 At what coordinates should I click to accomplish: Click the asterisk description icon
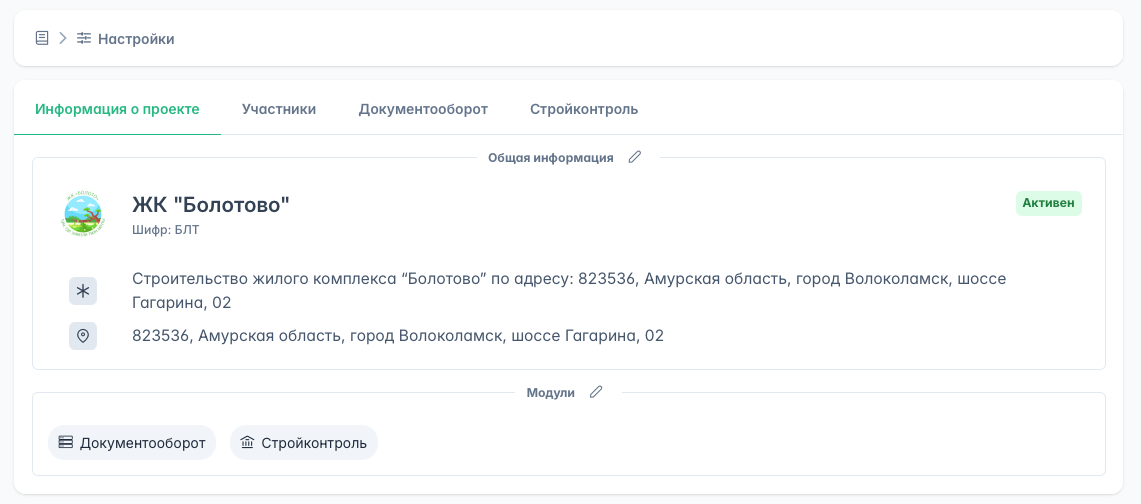click(x=83, y=291)
